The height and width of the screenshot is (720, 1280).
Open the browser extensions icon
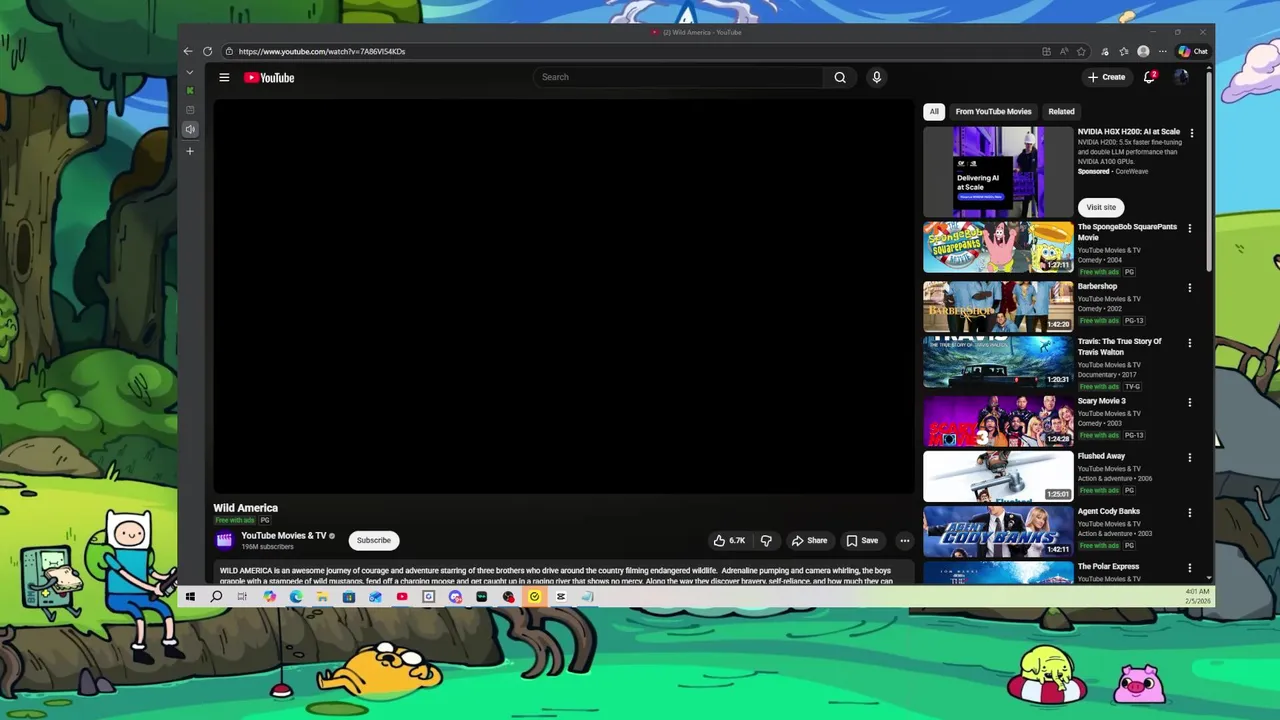1105,51
